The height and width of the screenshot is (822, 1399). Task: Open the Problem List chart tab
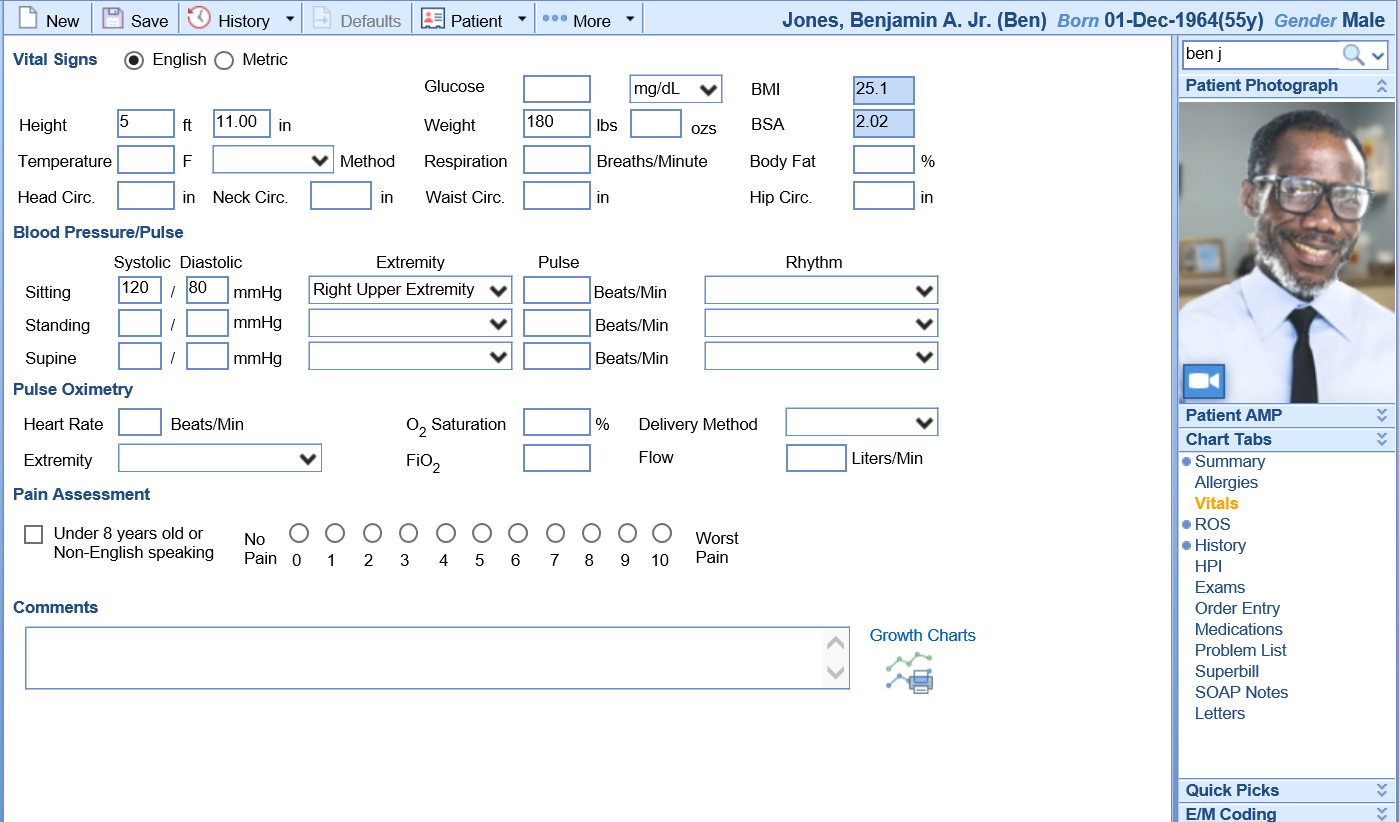[1241, 650]
